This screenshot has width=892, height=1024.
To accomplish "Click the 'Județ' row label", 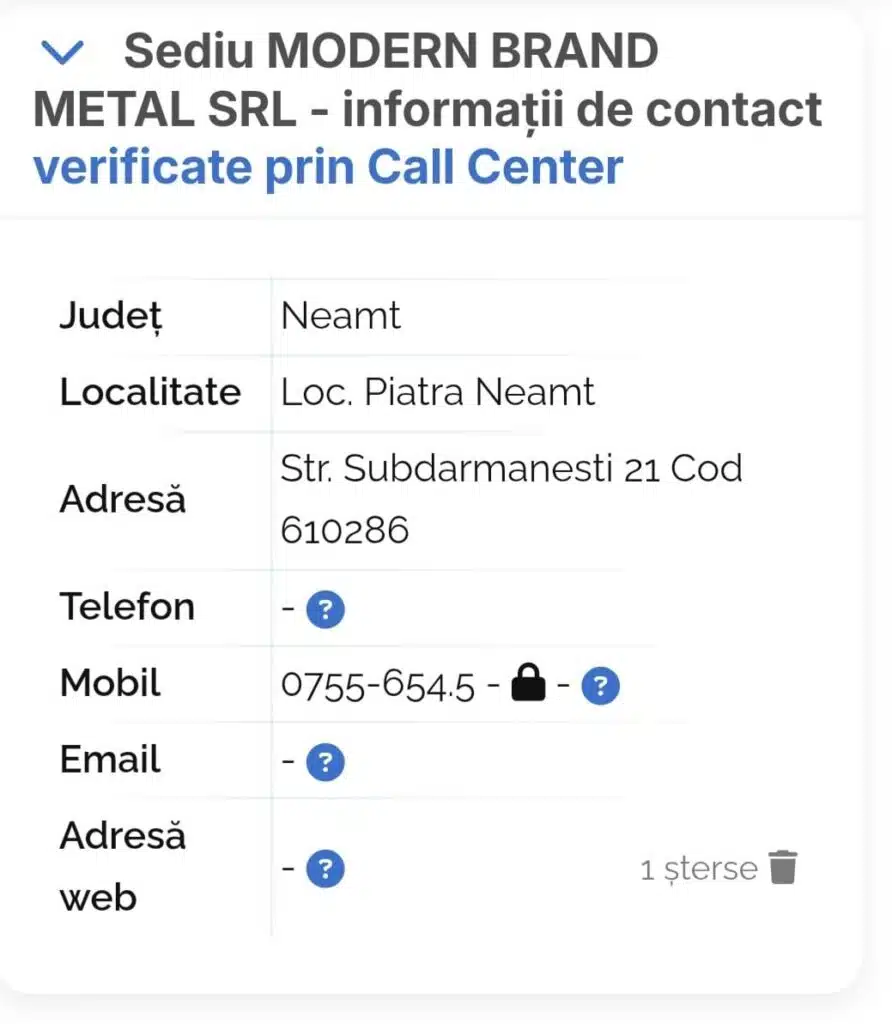I will [x=111, y=317].
